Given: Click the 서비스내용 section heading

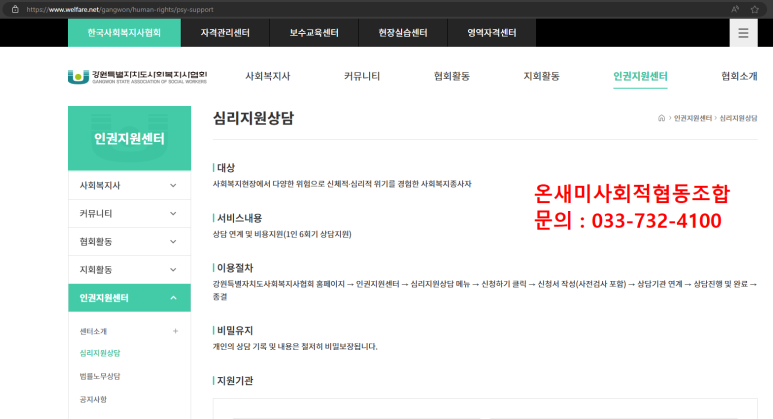Looking at the screenshot, I should pyautogui.click(x=240, y=218).
